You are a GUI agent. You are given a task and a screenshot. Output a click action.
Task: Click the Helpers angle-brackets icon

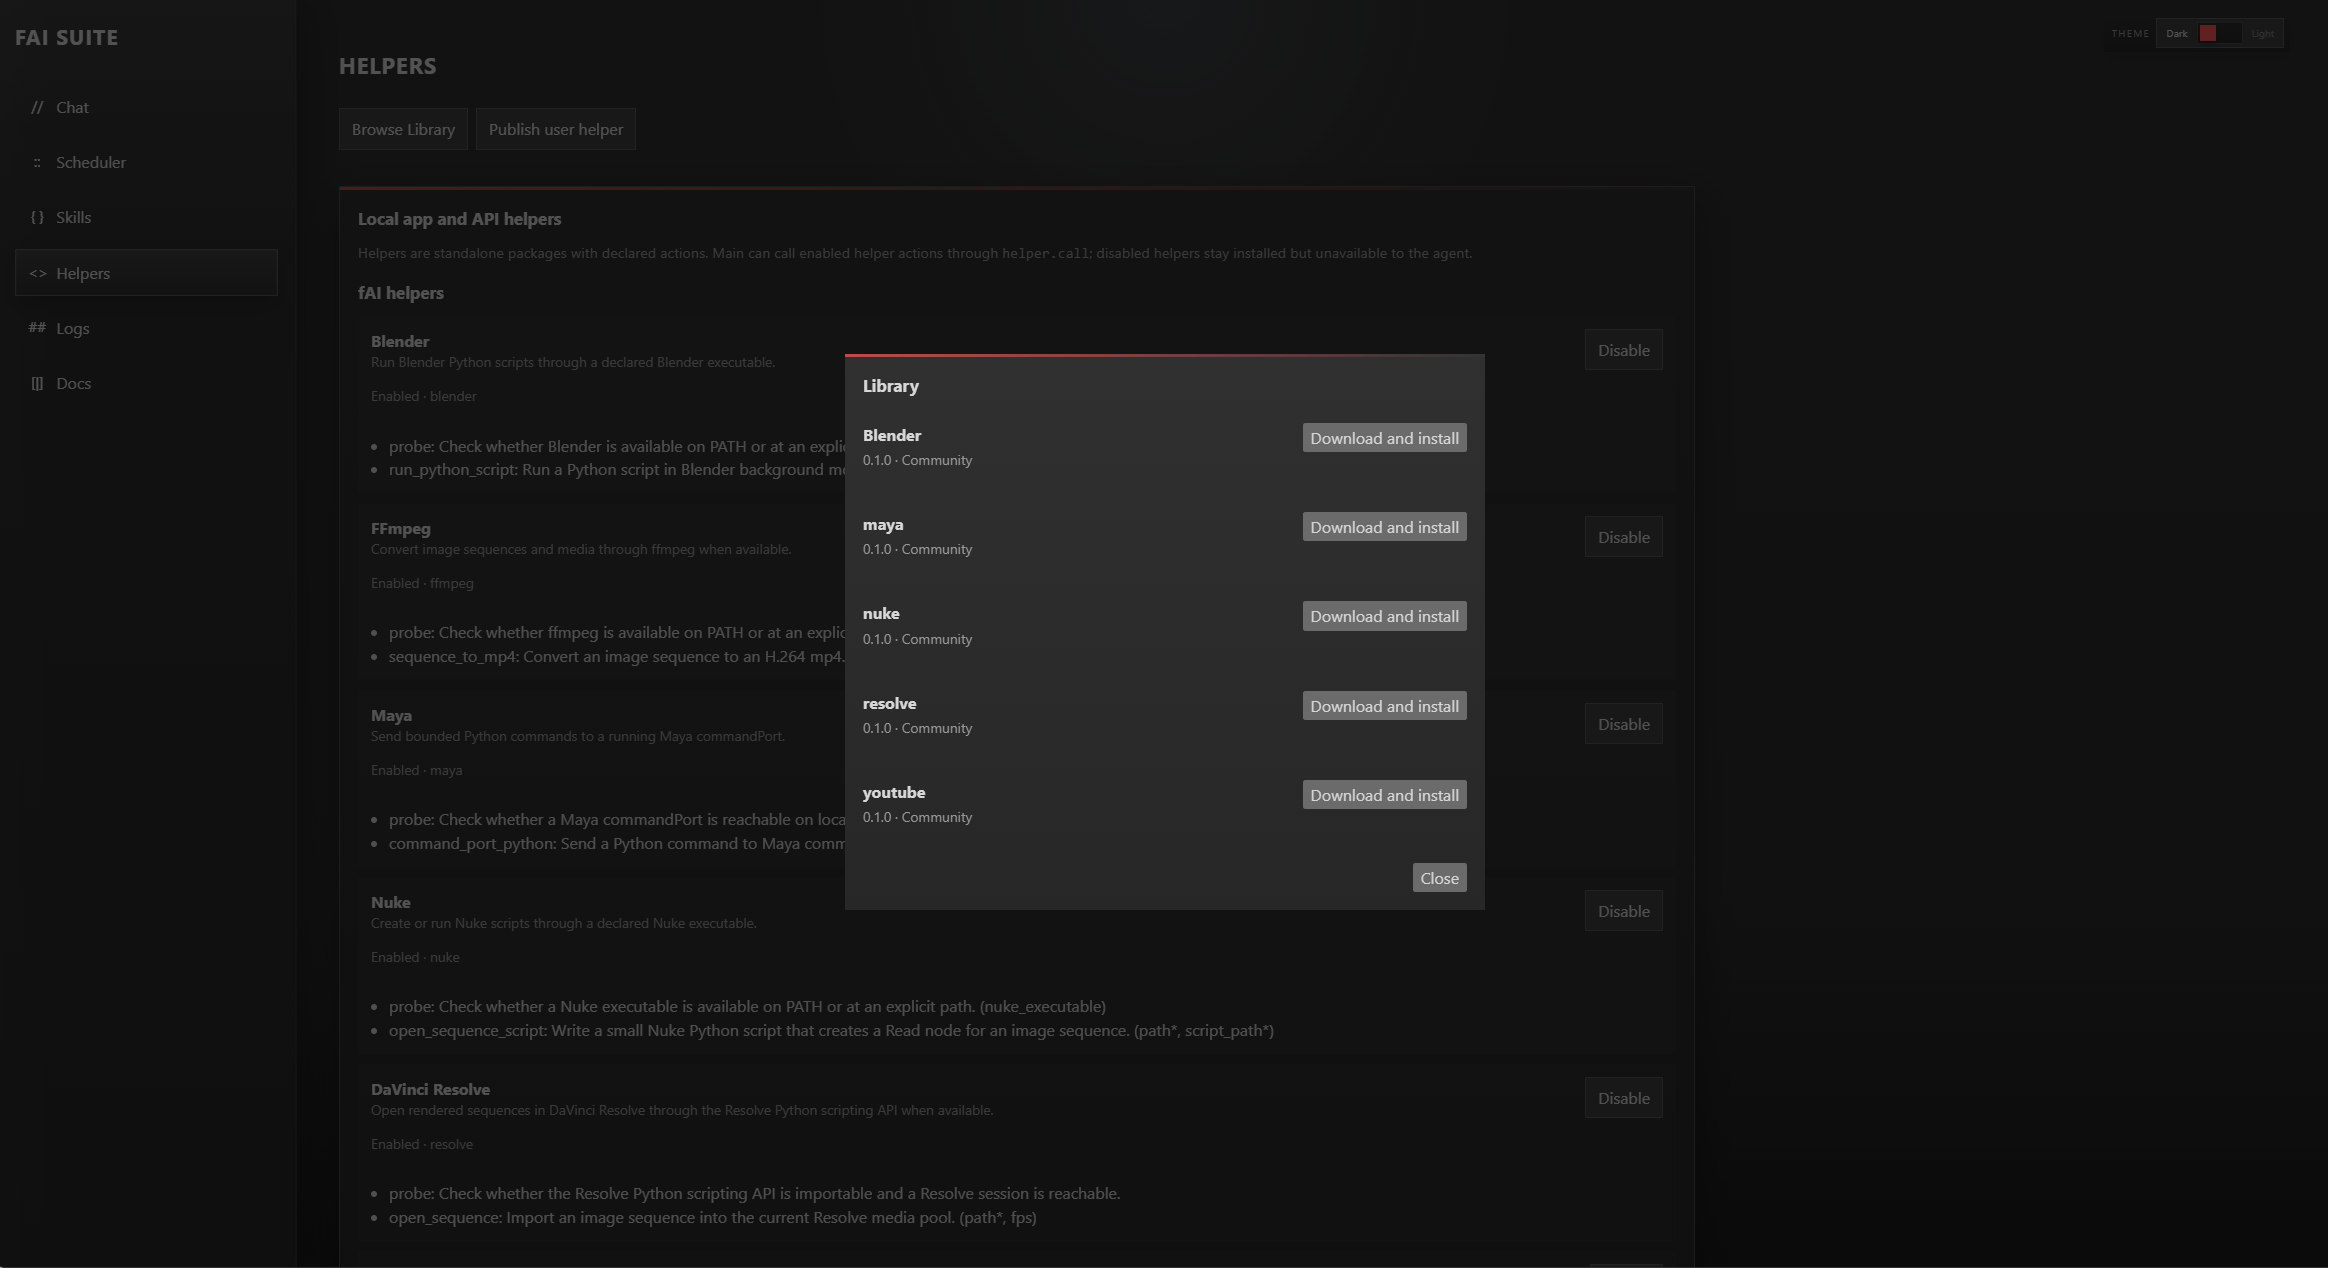point(37,273)
